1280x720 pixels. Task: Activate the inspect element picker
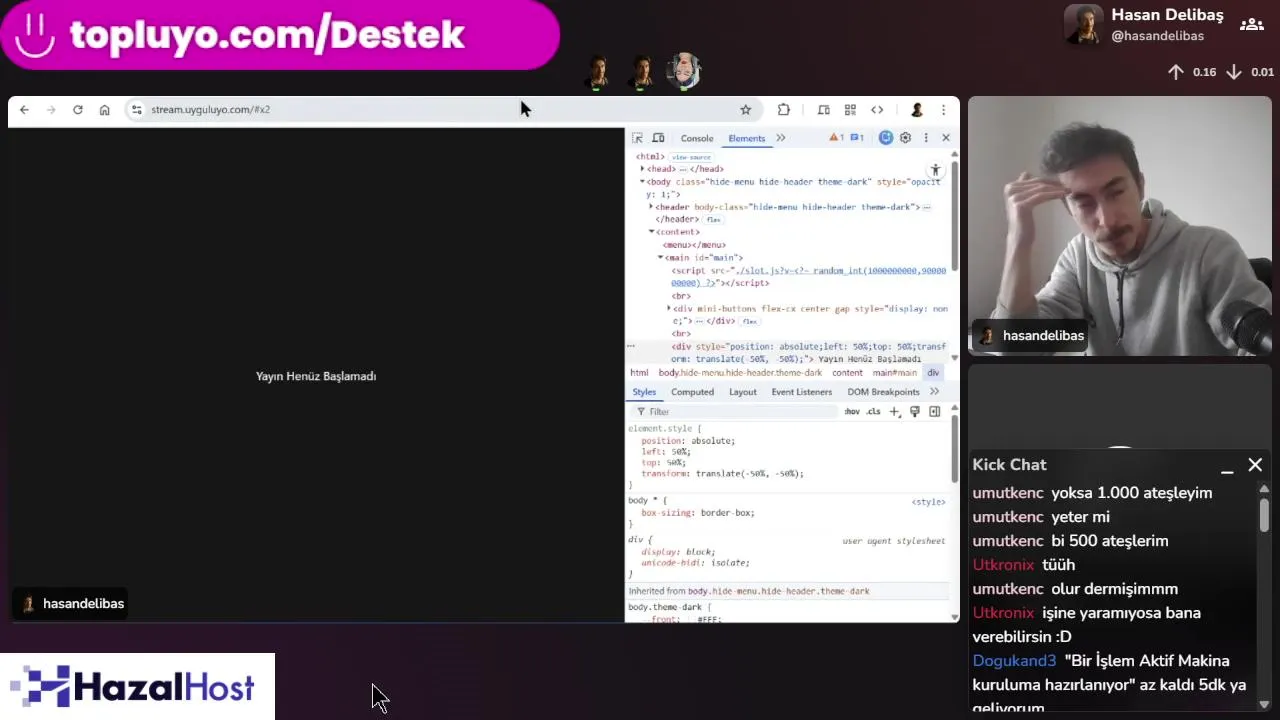tap(638, 138)
